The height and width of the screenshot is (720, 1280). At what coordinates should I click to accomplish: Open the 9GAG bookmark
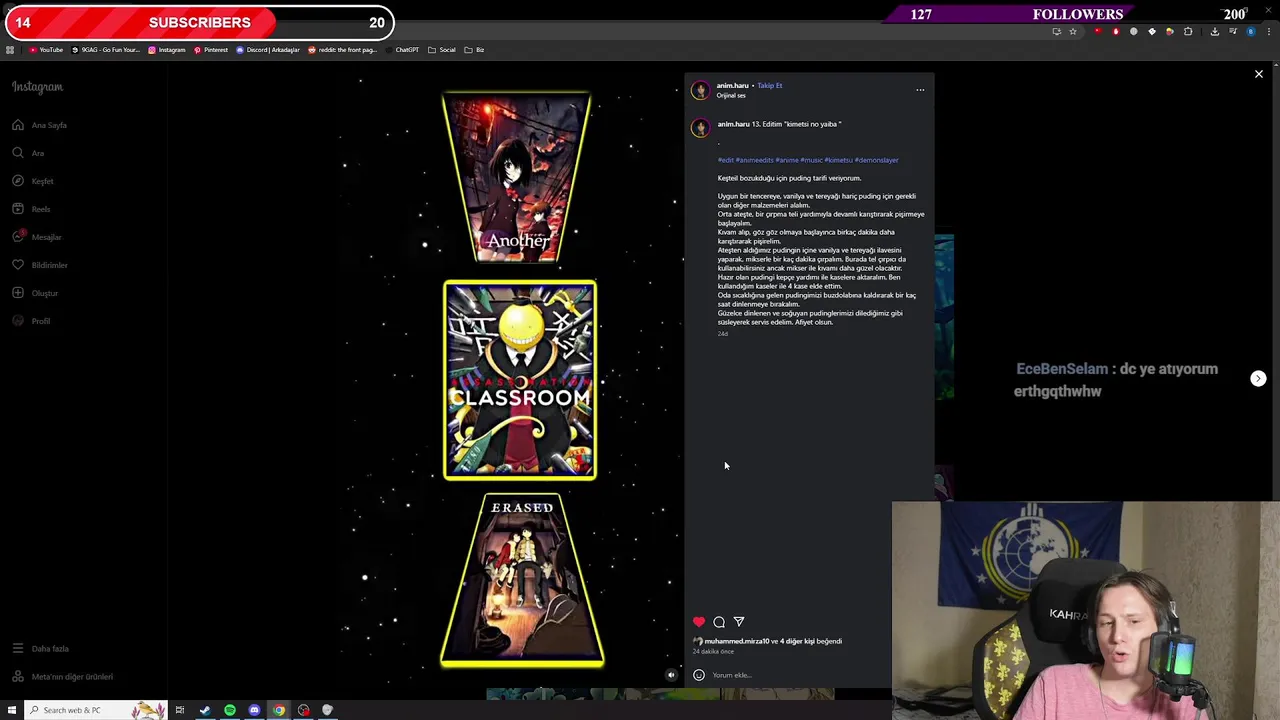(x=106, y=50)
